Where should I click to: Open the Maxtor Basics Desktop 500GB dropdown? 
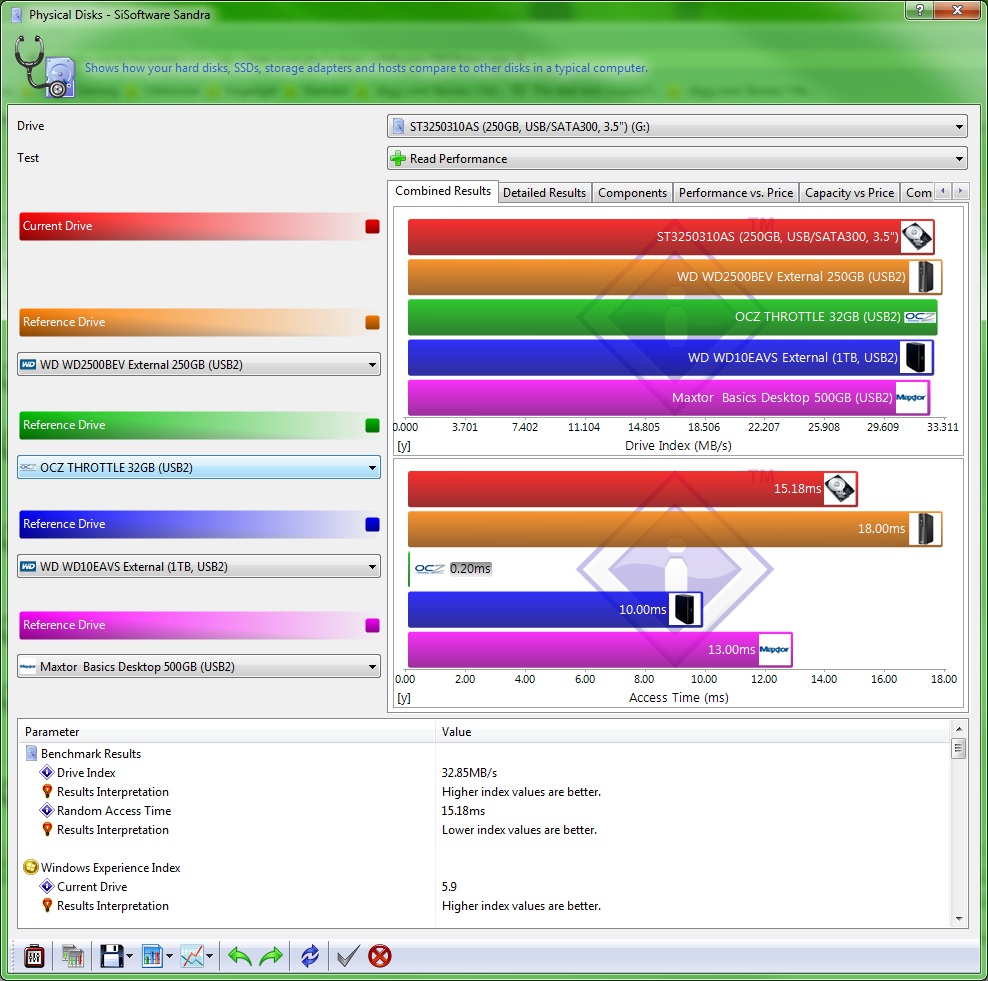[198, 667]
